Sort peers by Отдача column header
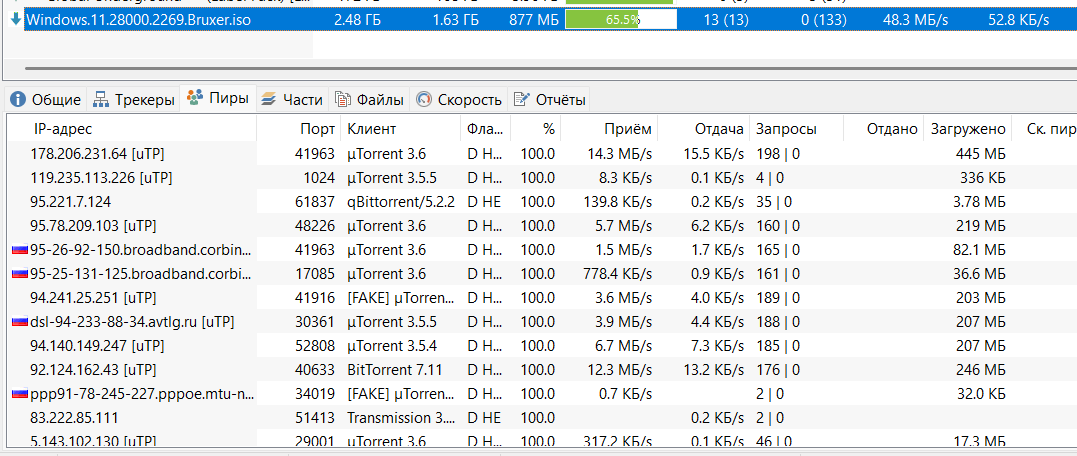 (703, 129)
